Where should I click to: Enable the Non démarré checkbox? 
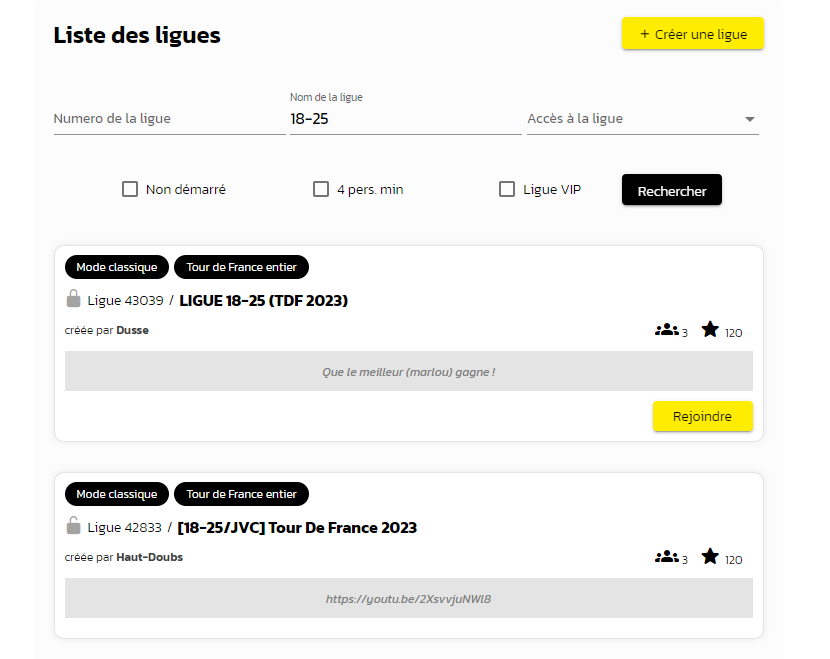pyautogui.click(x=130, y=189)
